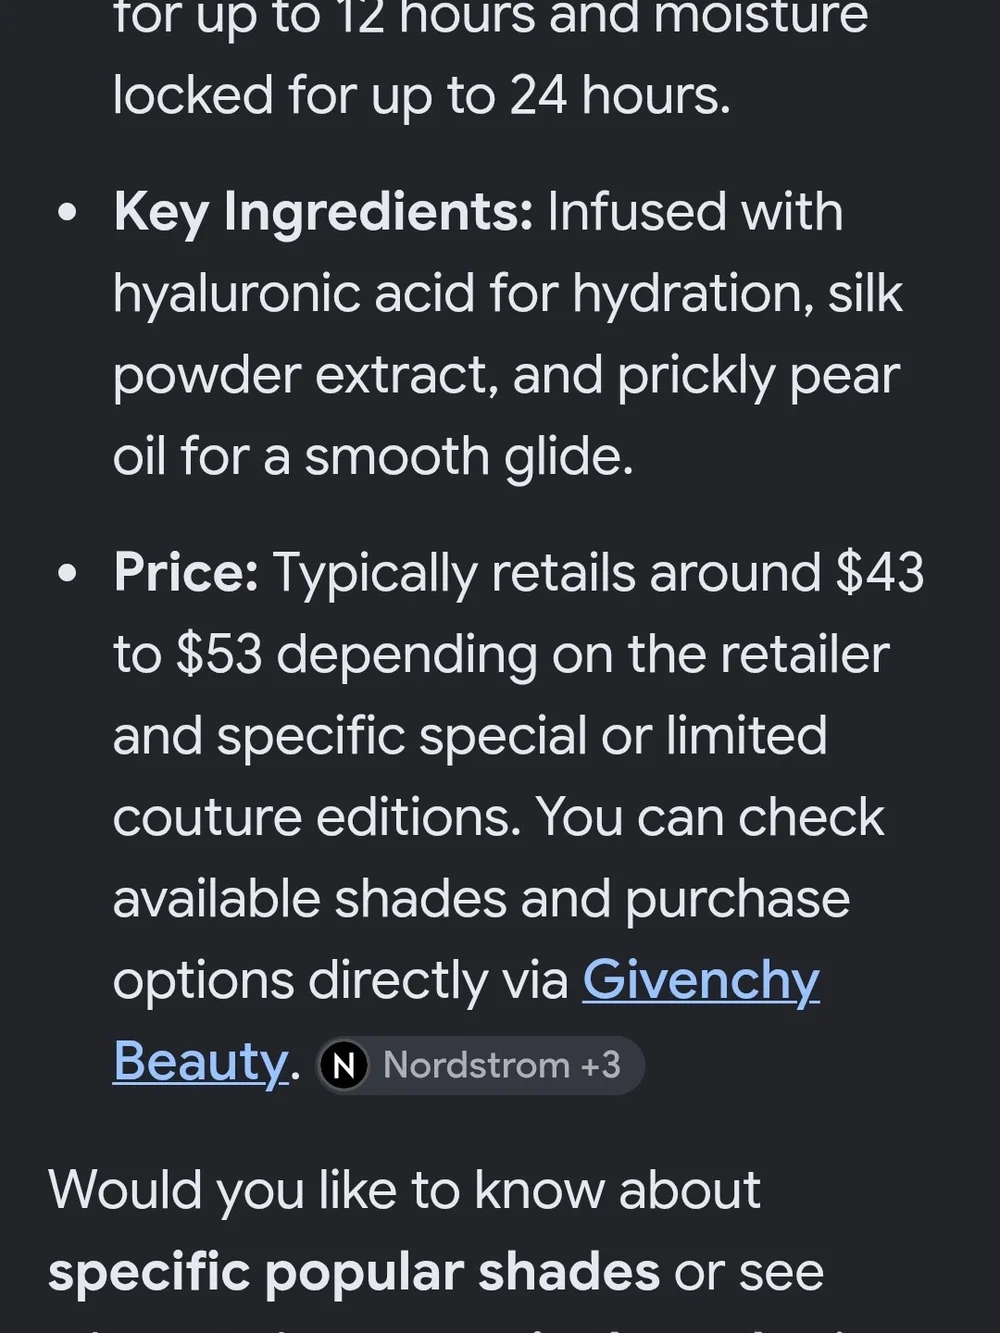The height and width of the screenshot is (1333, 1000).
Task: Click the 'couture editions' sentence
Action: click(x=316, y=818)
